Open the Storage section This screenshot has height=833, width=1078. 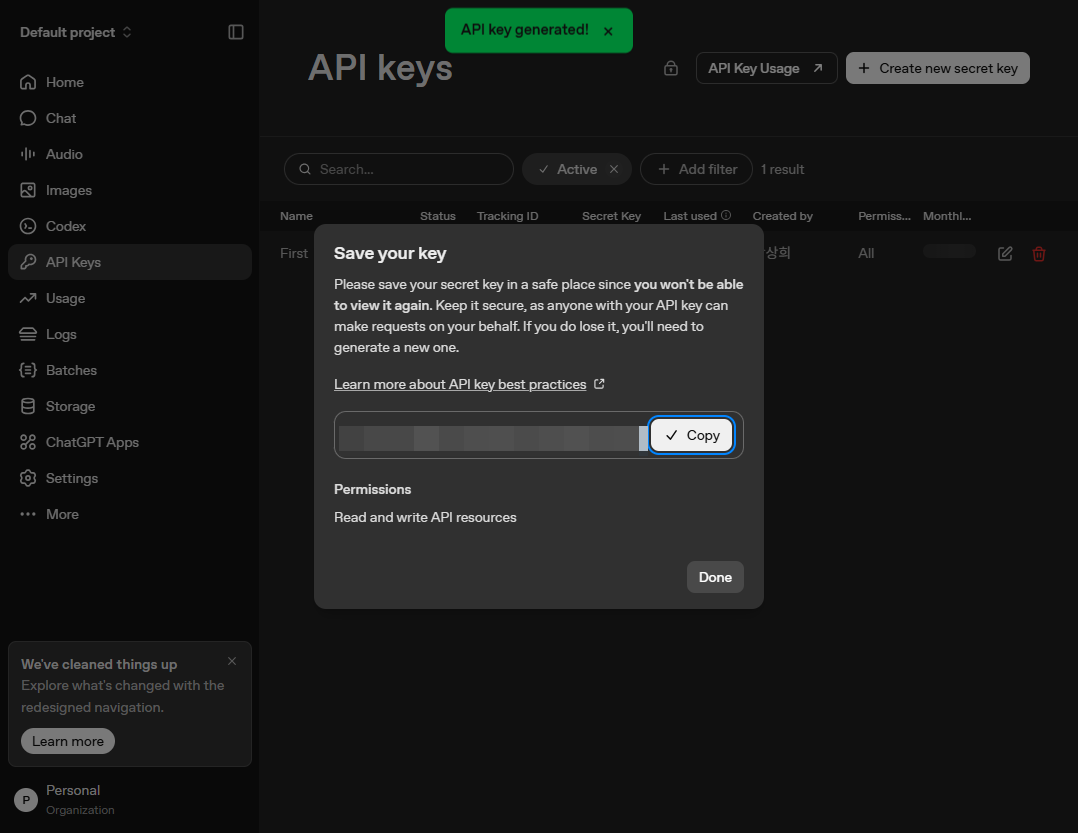pyautogui.click(x=129, y=406)
